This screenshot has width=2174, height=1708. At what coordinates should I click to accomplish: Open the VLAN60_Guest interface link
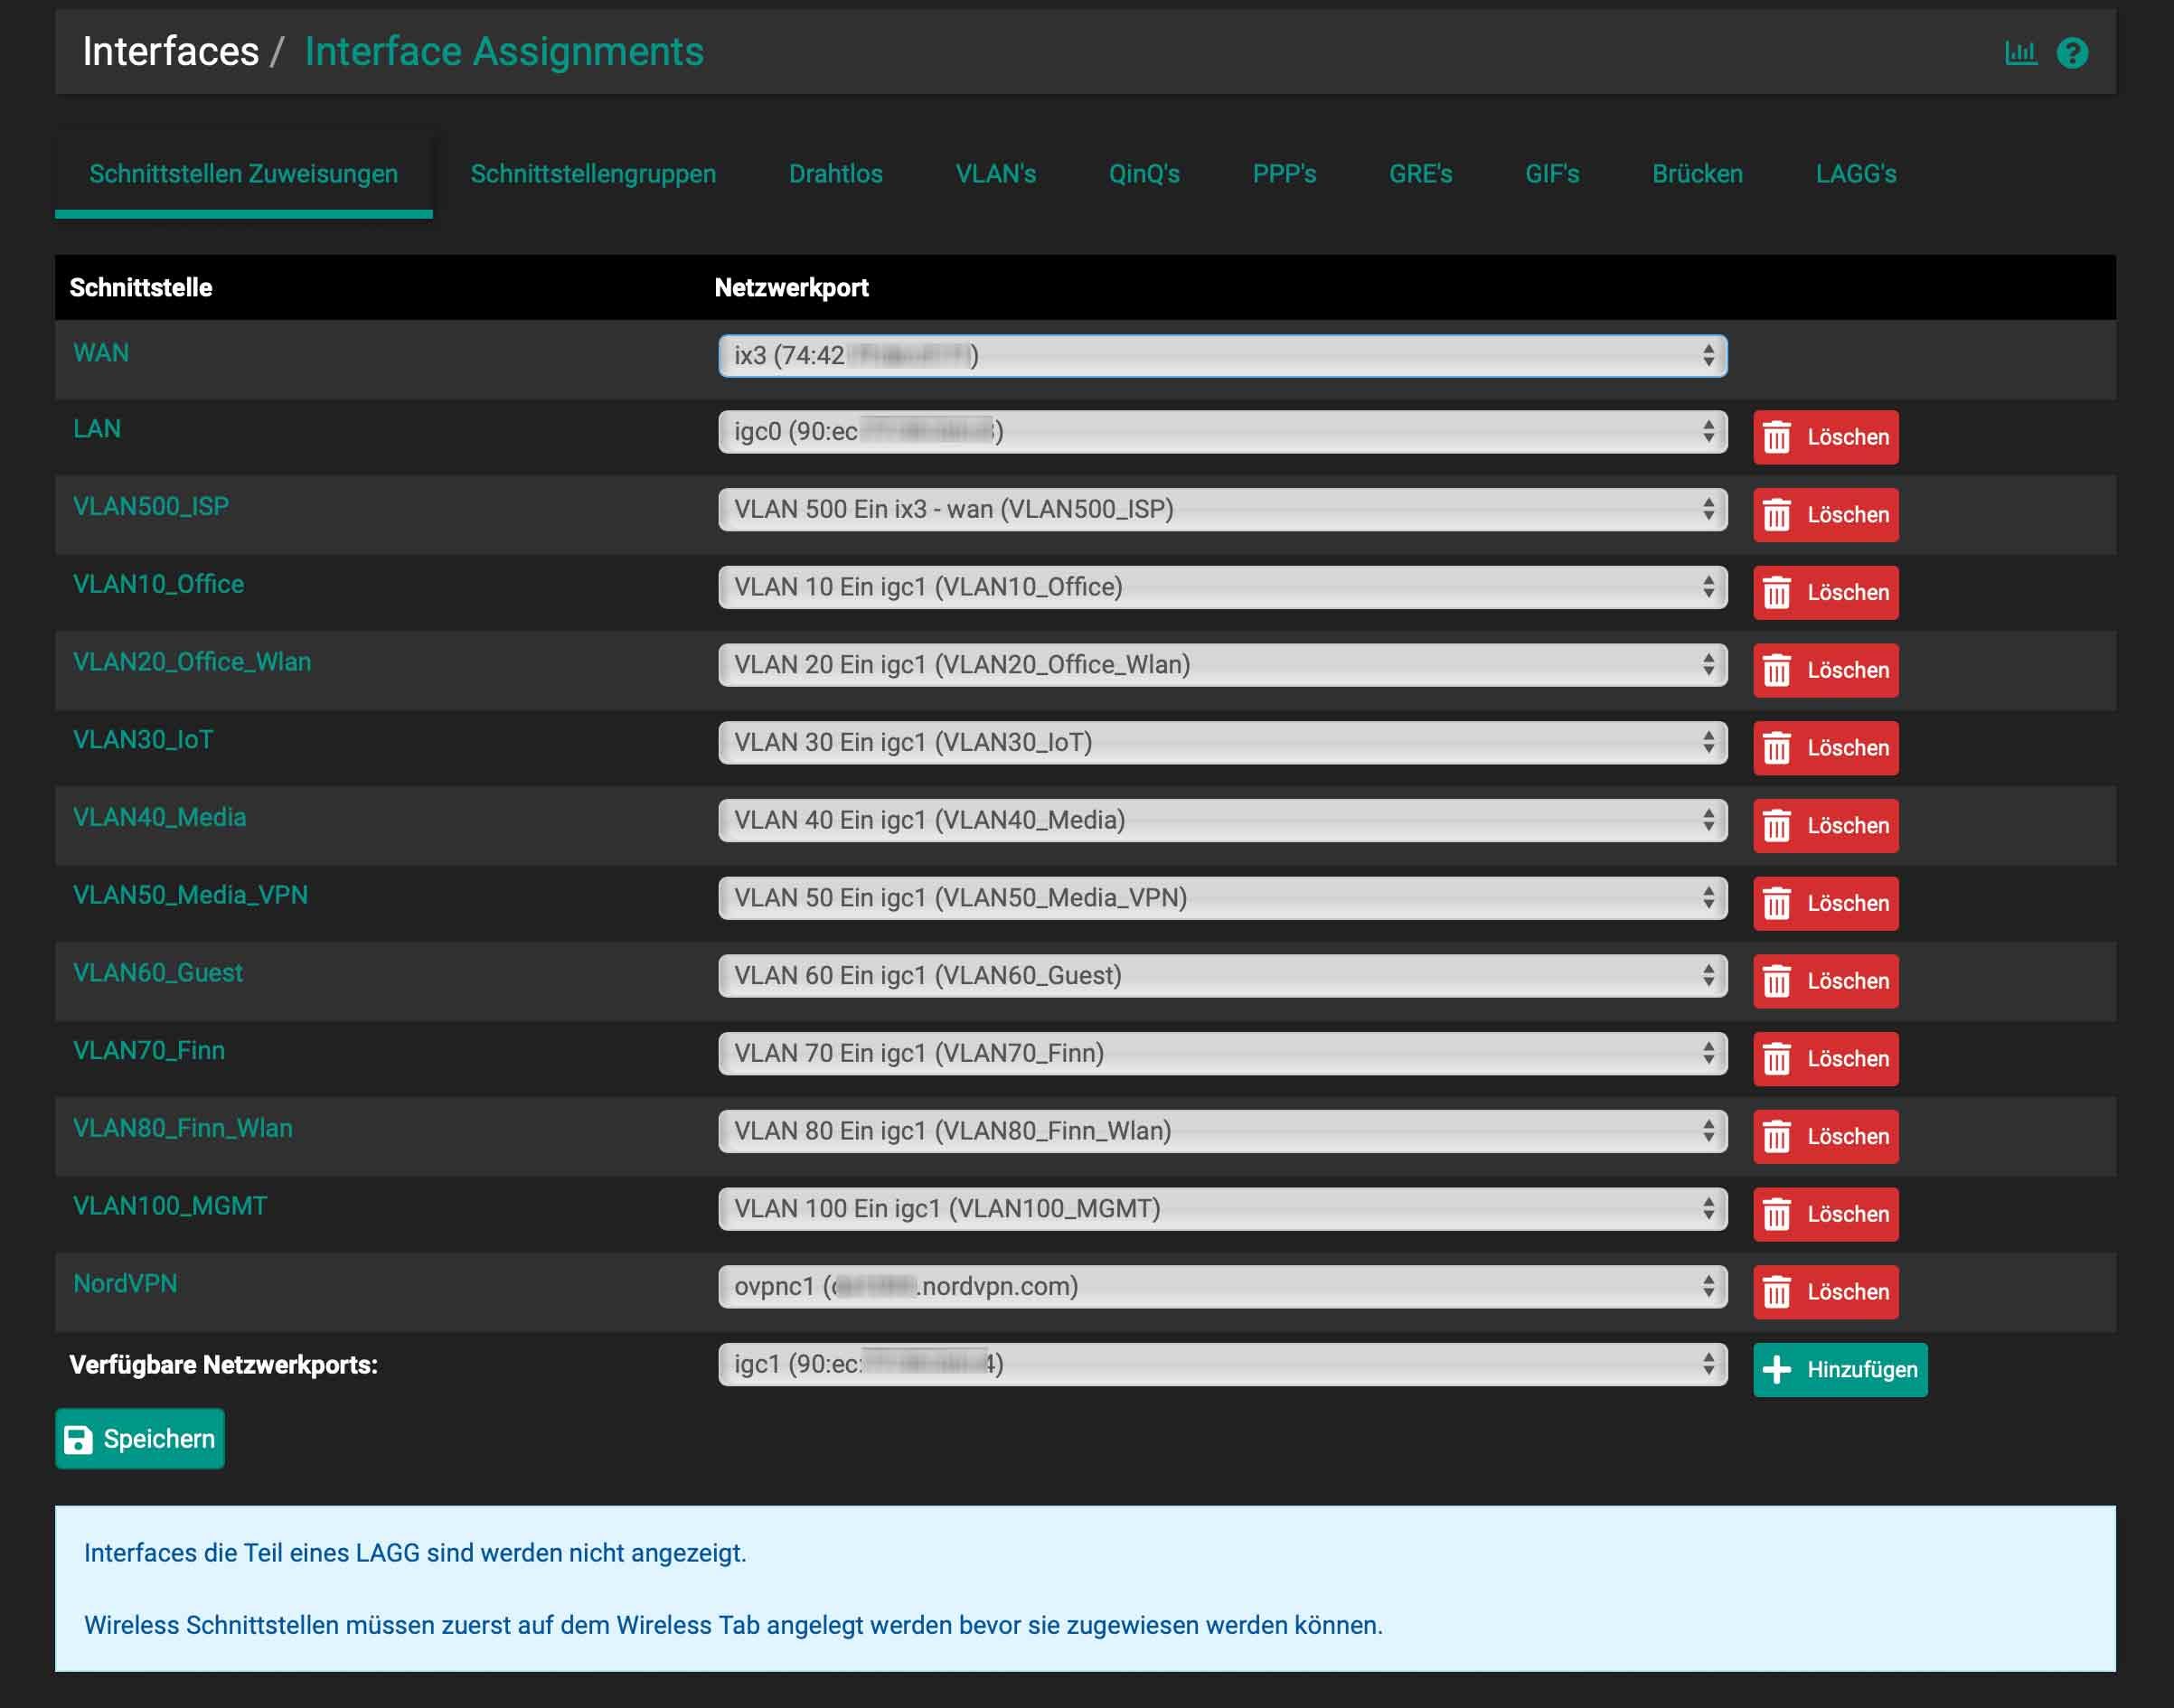158,972
